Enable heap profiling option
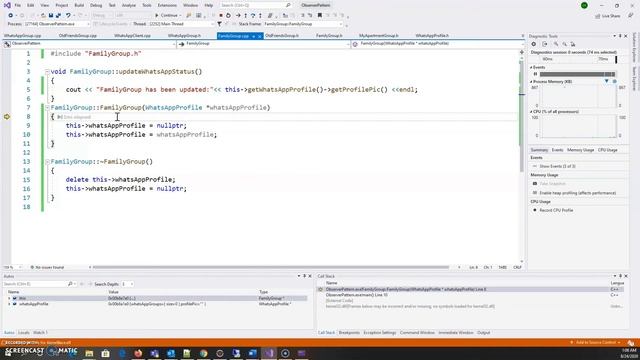The height and width of the screenshot is (360, 640). pos(574,193)
